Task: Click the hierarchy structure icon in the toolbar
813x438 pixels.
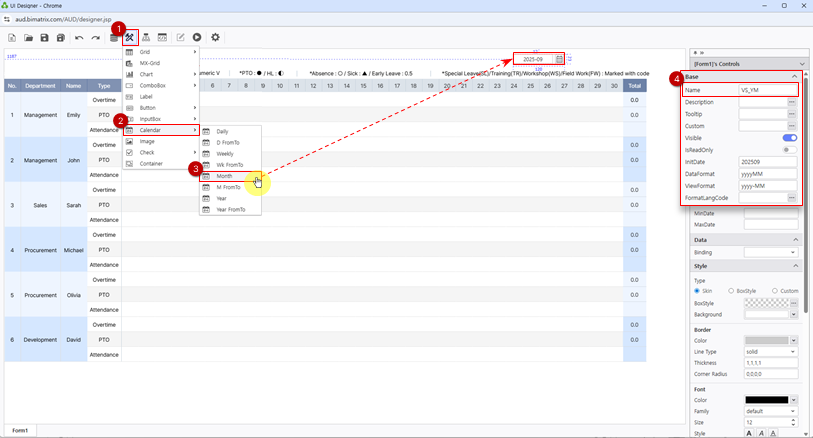Action: coord(146,37)
